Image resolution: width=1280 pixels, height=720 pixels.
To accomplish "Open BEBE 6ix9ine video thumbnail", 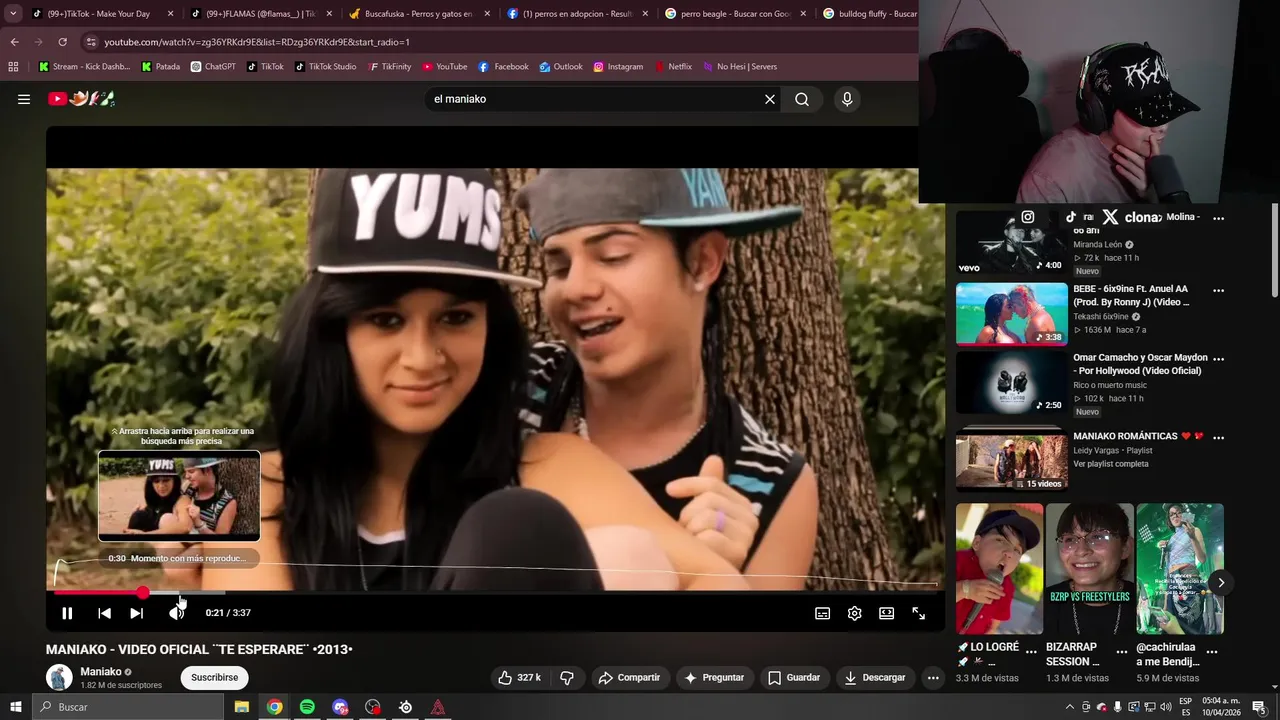I will pyautogui.click(x=1011, y=314).
